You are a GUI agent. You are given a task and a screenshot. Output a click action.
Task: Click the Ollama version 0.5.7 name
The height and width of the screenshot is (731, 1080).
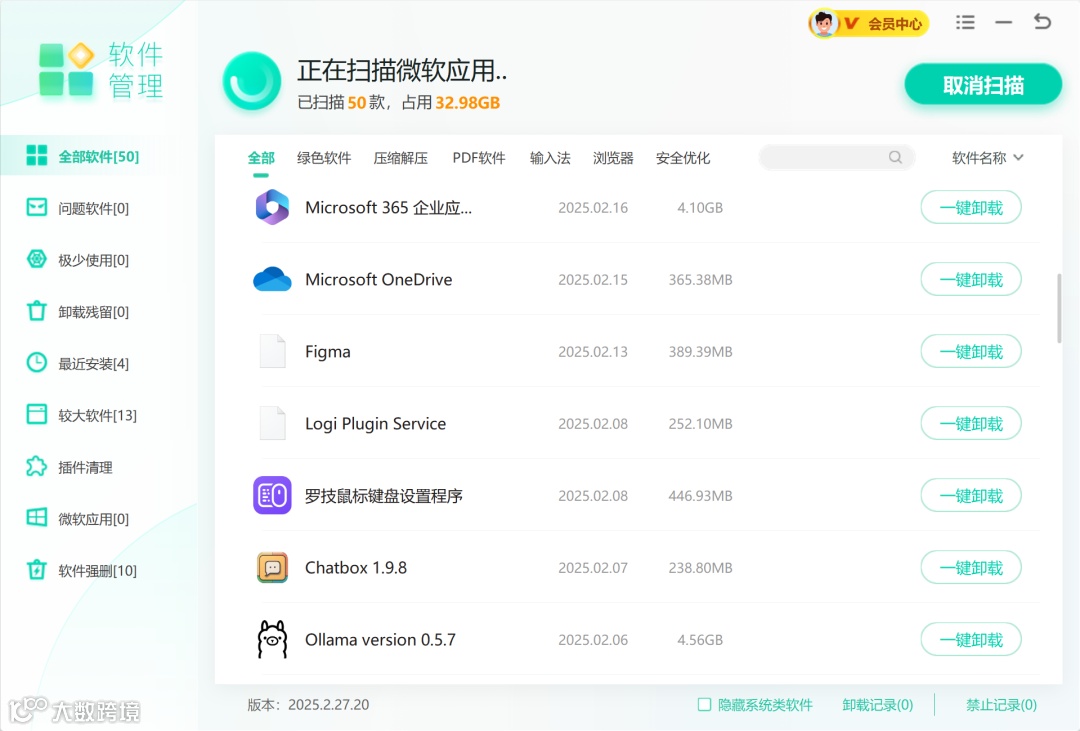pyautogui.click(x=380, y=639)
